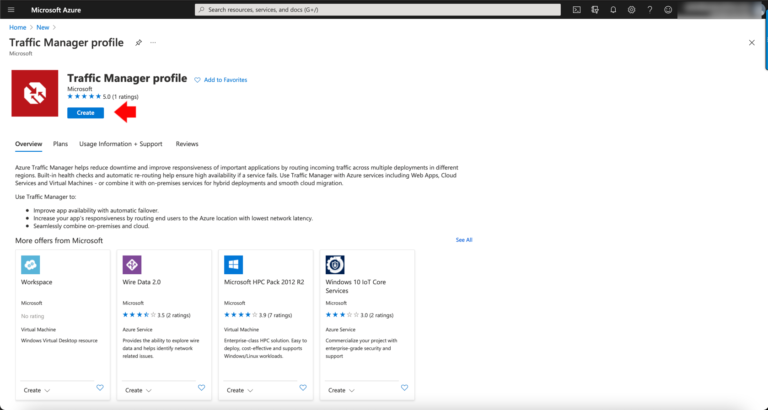Favorite Windows 10 IoT Core Services heart

(x=405, y=387)
